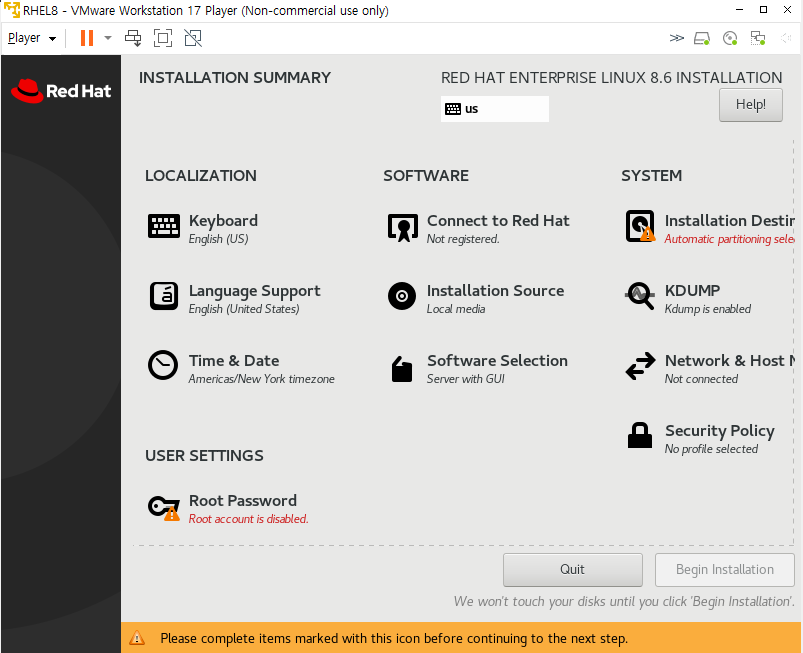
Task: Open Software Selection label
Action: point(497,361)
